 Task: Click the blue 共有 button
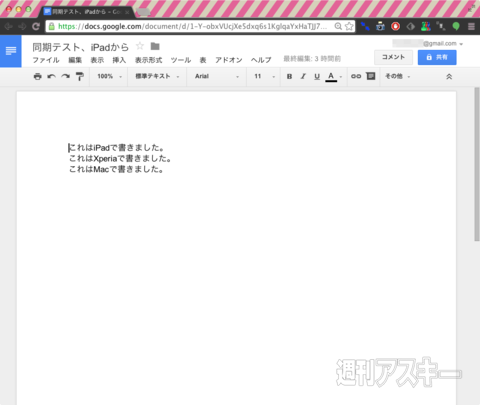(x=437, y=57)
